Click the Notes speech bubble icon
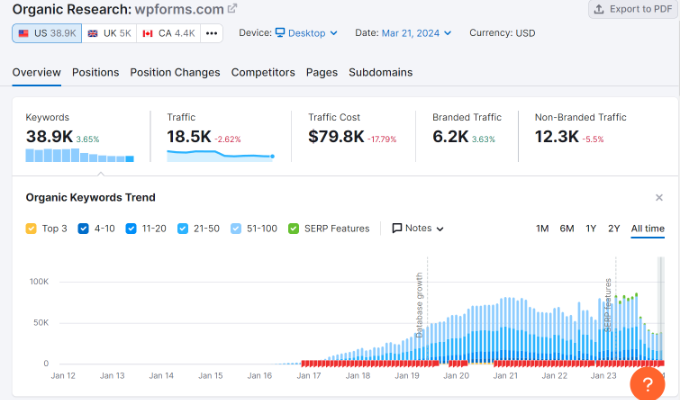Viewport: 680px width, 400px height. (x=397, y=228)
